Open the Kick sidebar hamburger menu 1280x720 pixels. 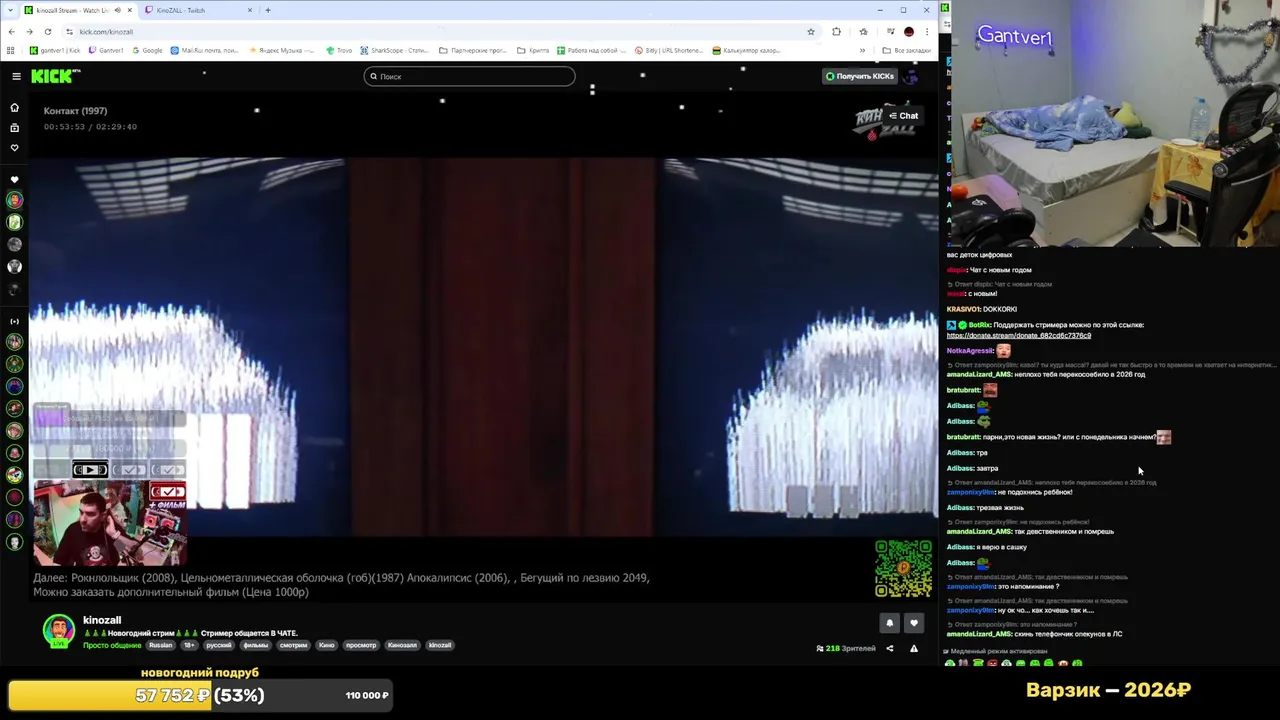16,76
